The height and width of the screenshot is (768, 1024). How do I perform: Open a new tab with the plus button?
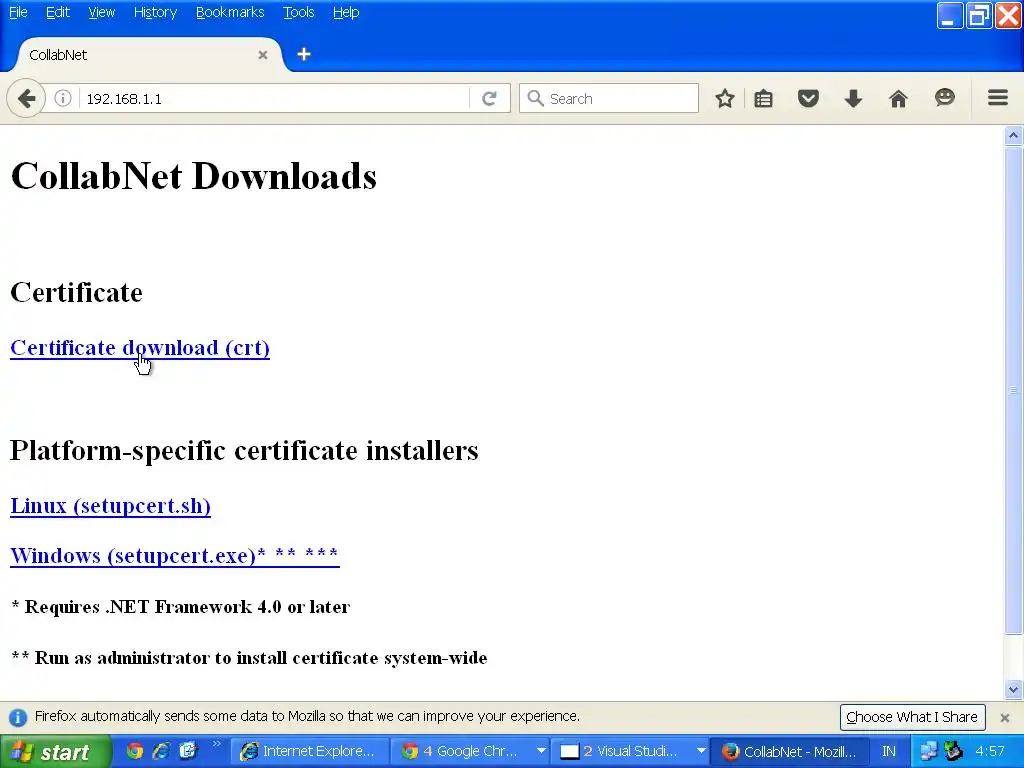(304, 54)
